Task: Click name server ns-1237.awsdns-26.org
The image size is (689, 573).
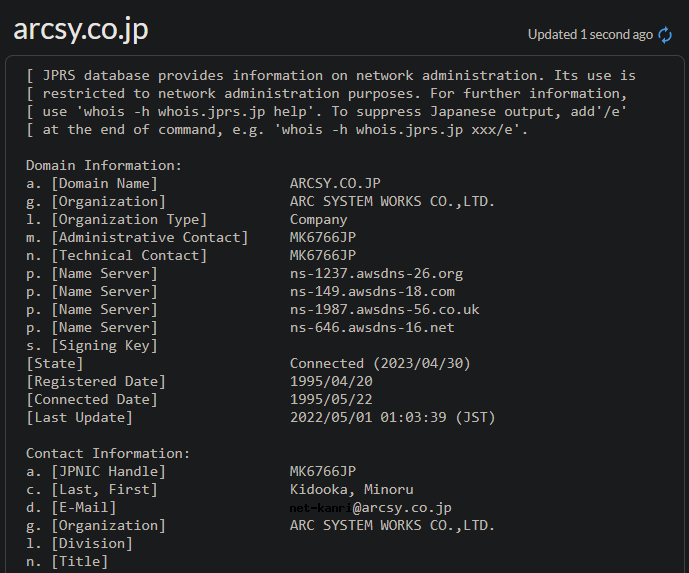Action: point(376,273)
